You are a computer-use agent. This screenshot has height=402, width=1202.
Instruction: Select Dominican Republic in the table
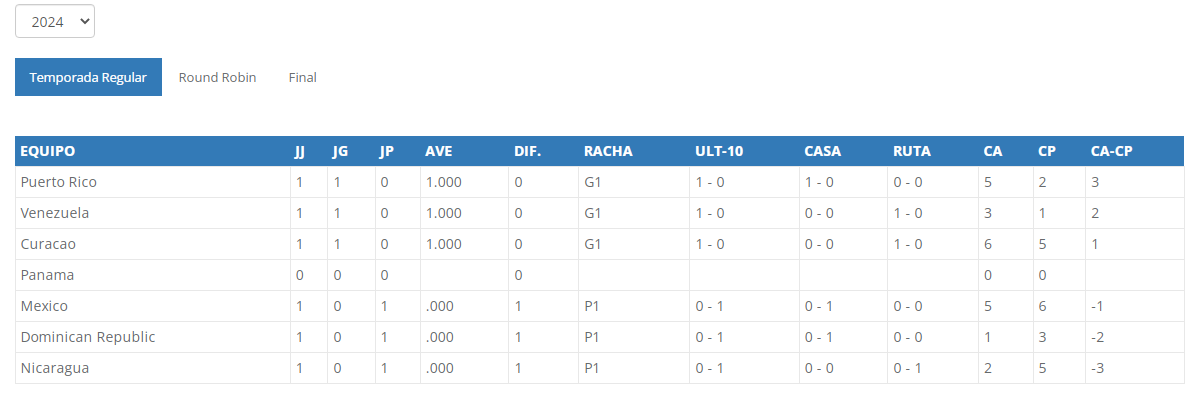coord(88,337)
